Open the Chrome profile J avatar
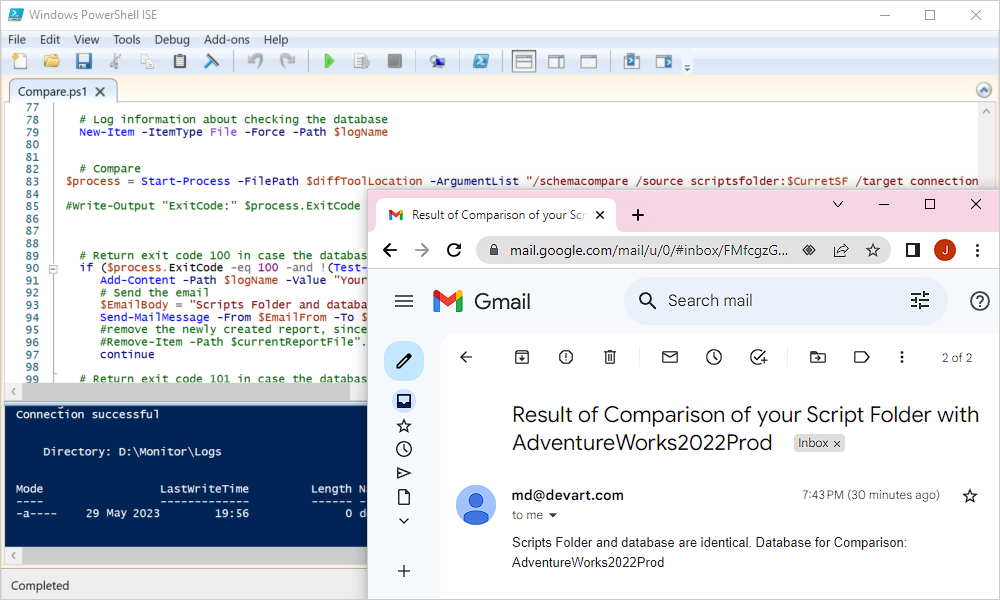Viewport: 1000px width, 600px height. coord(945,250)
